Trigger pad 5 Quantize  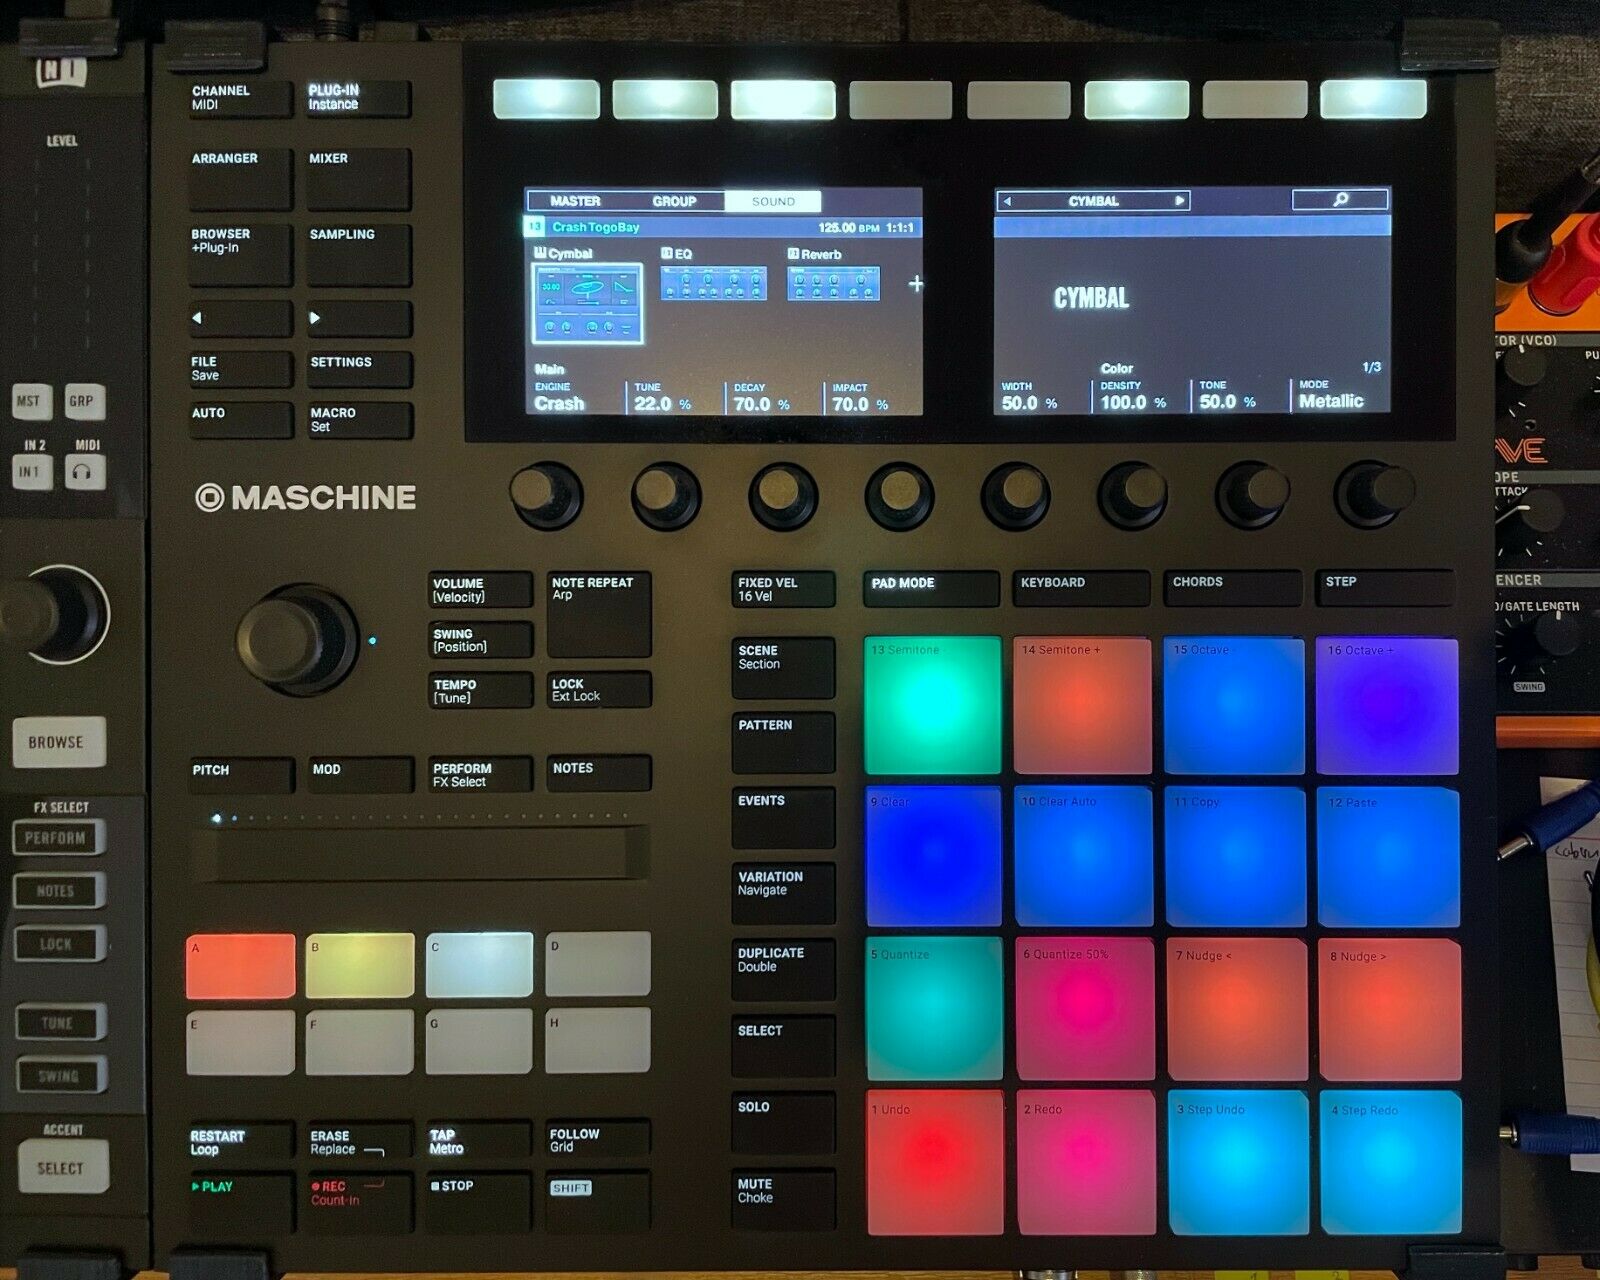[934, 1009]
